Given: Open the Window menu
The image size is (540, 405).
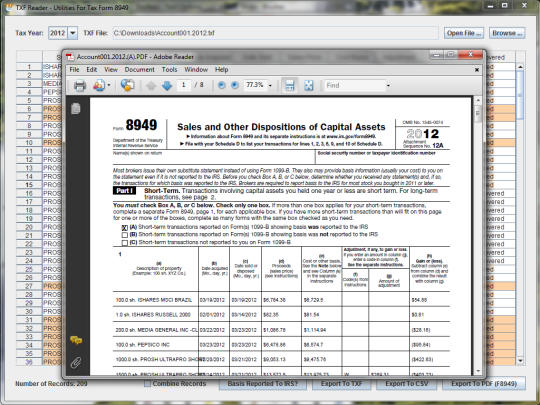Looking at the screenshot, I should (x=196, y=70).
